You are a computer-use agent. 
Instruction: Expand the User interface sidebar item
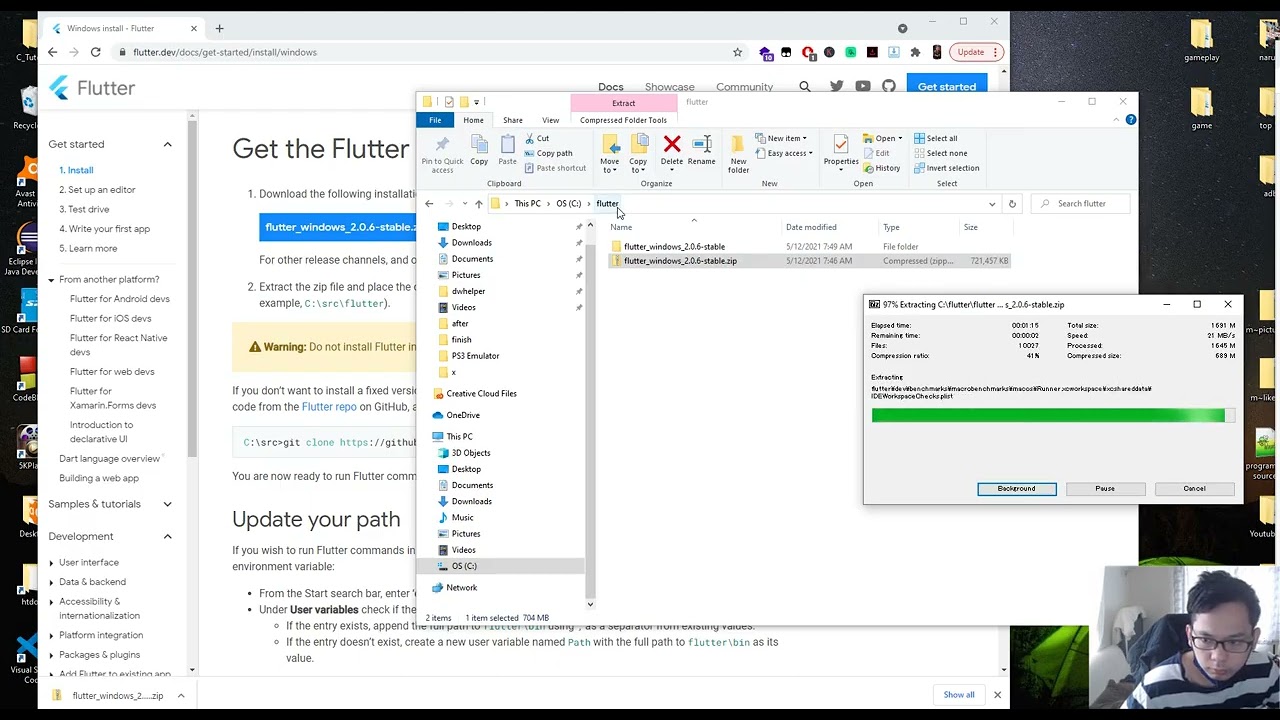[x=51, y=563]
